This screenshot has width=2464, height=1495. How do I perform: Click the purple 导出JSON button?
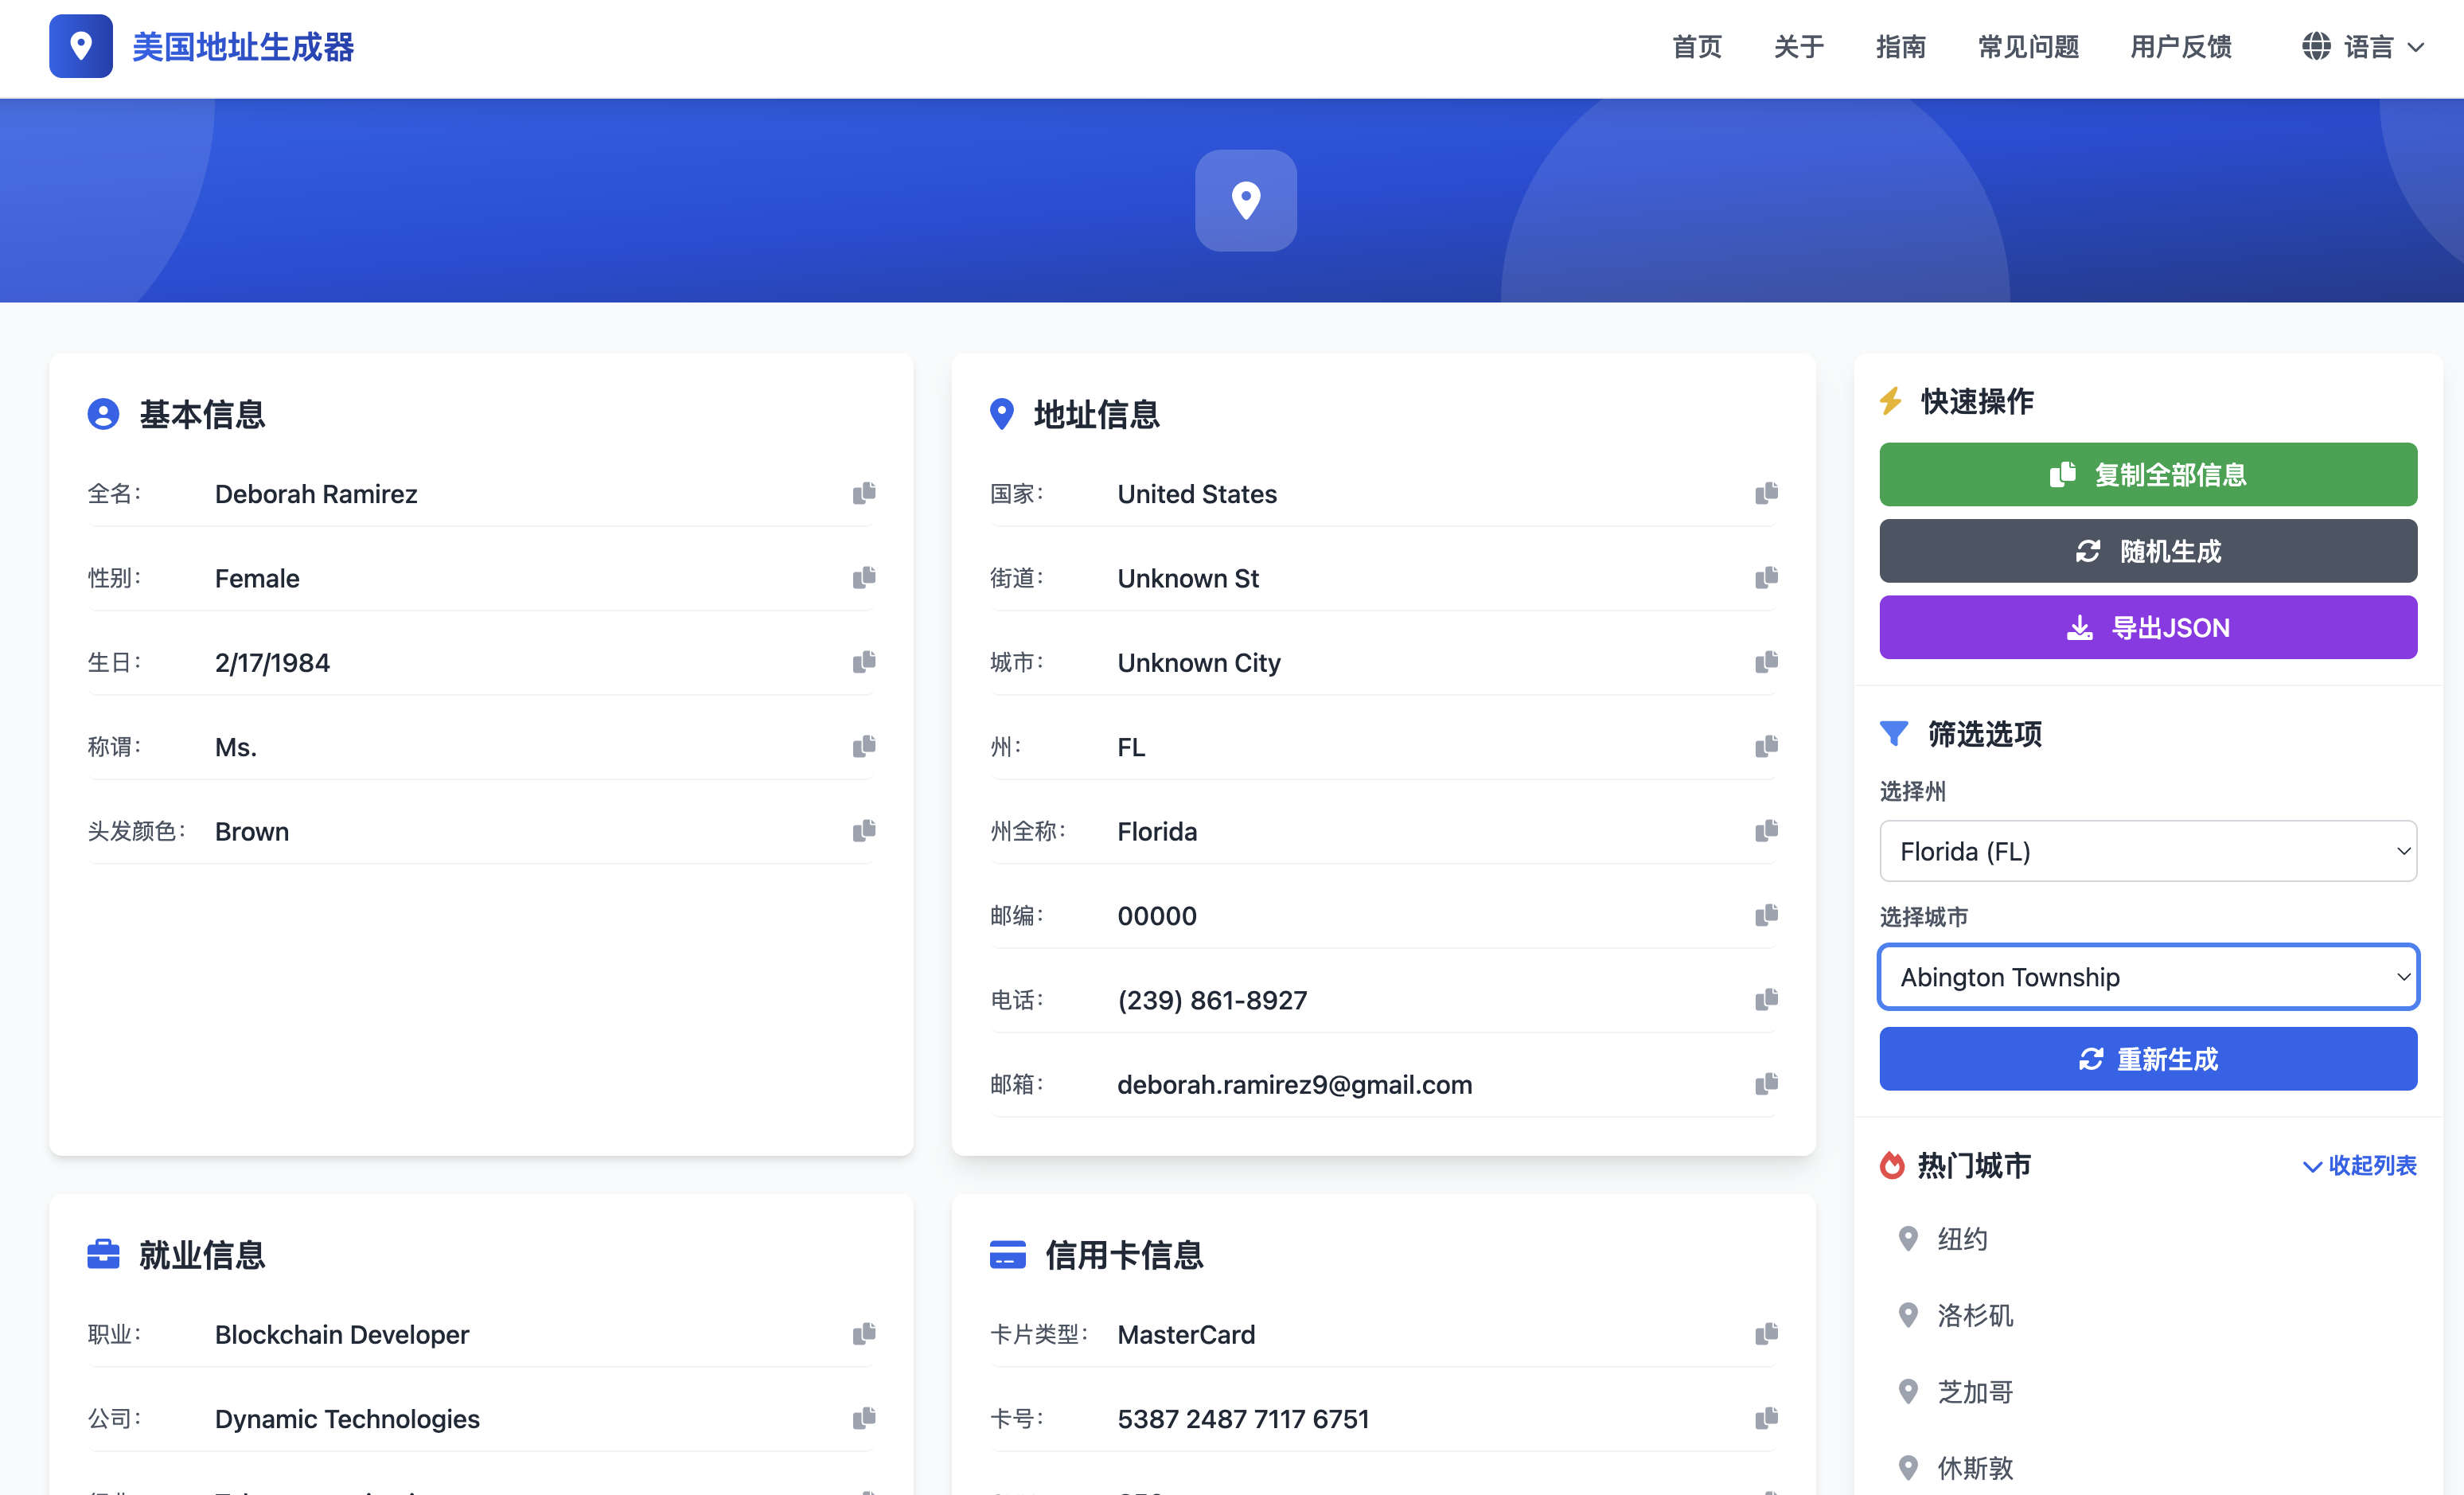2147,627
